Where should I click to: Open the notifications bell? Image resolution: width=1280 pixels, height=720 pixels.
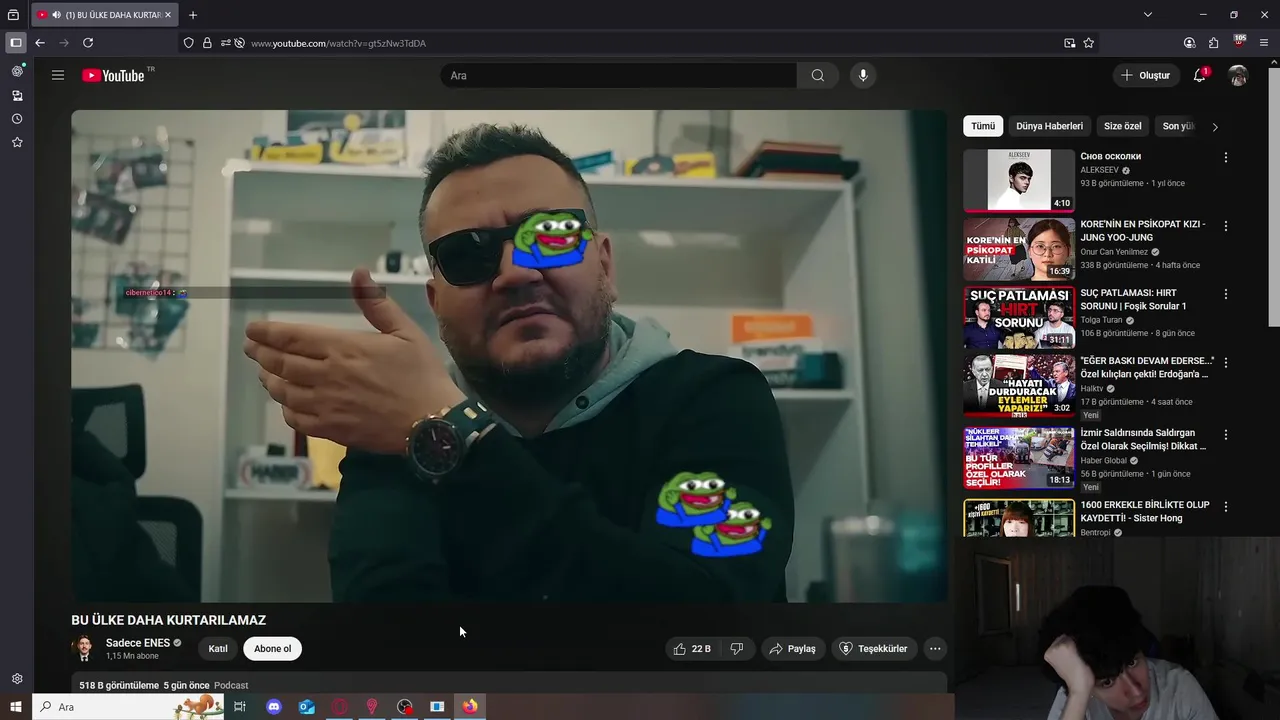(1199, 75)
